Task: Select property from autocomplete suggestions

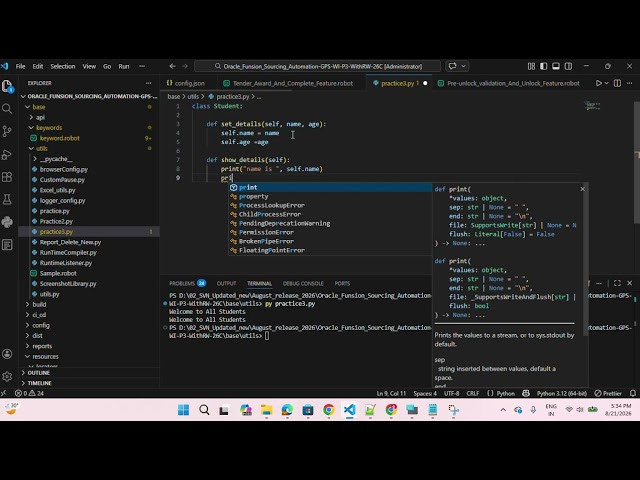Action: 330,196
